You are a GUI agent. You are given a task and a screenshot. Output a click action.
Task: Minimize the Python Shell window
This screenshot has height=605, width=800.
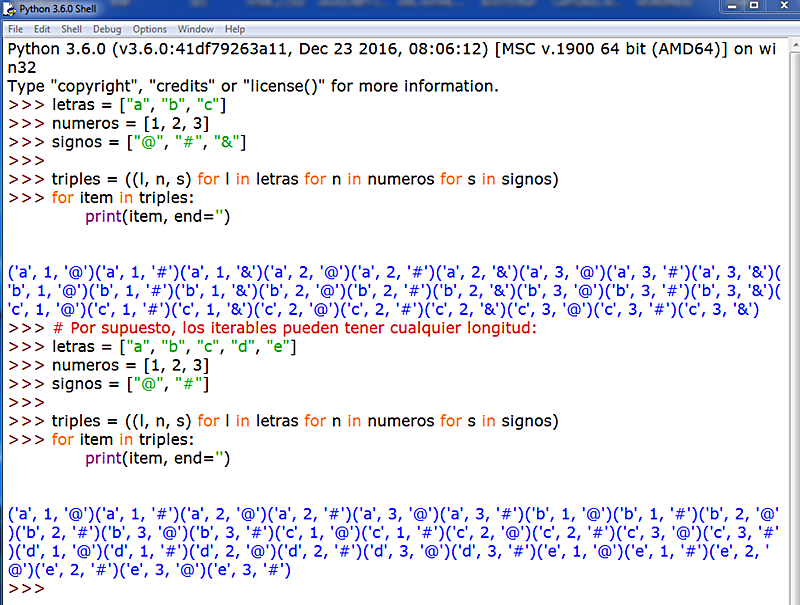[x=732, y=7]
